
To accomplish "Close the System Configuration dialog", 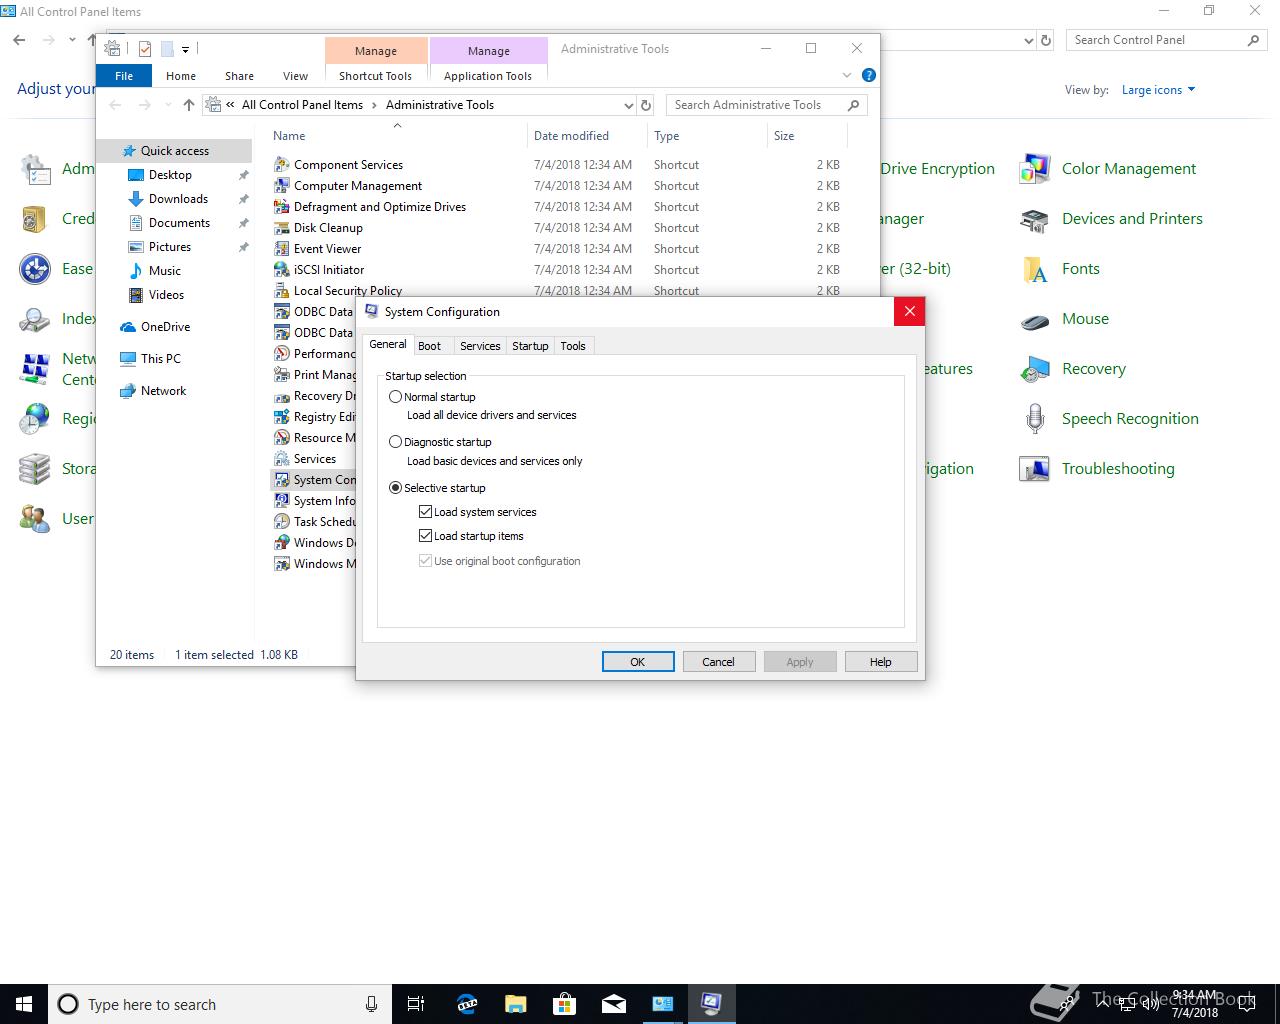I will click(910, 312).
